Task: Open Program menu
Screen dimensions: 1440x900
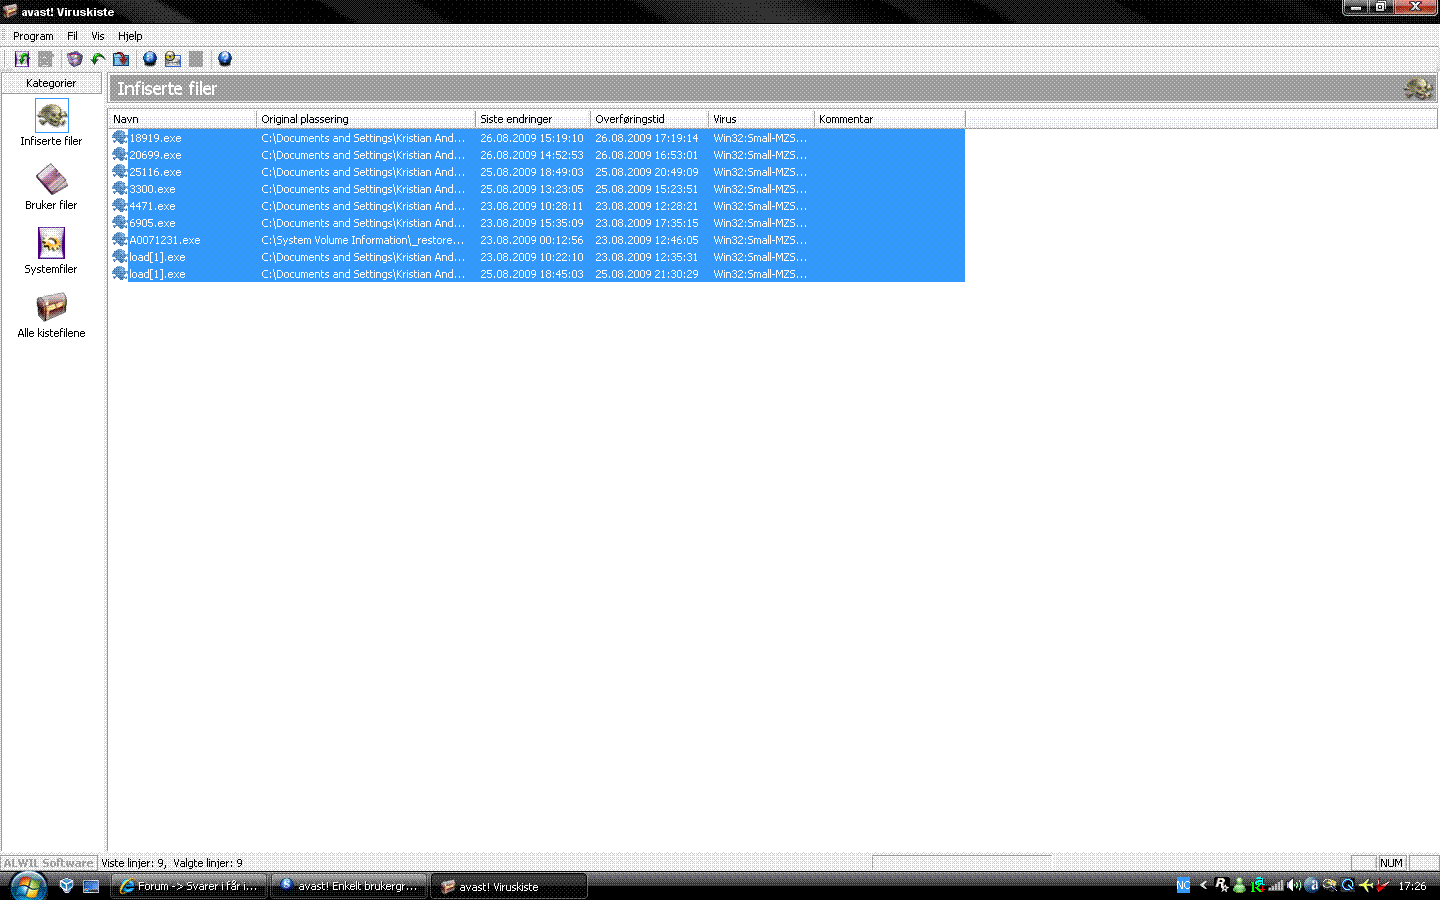Action: coord(33,36)
